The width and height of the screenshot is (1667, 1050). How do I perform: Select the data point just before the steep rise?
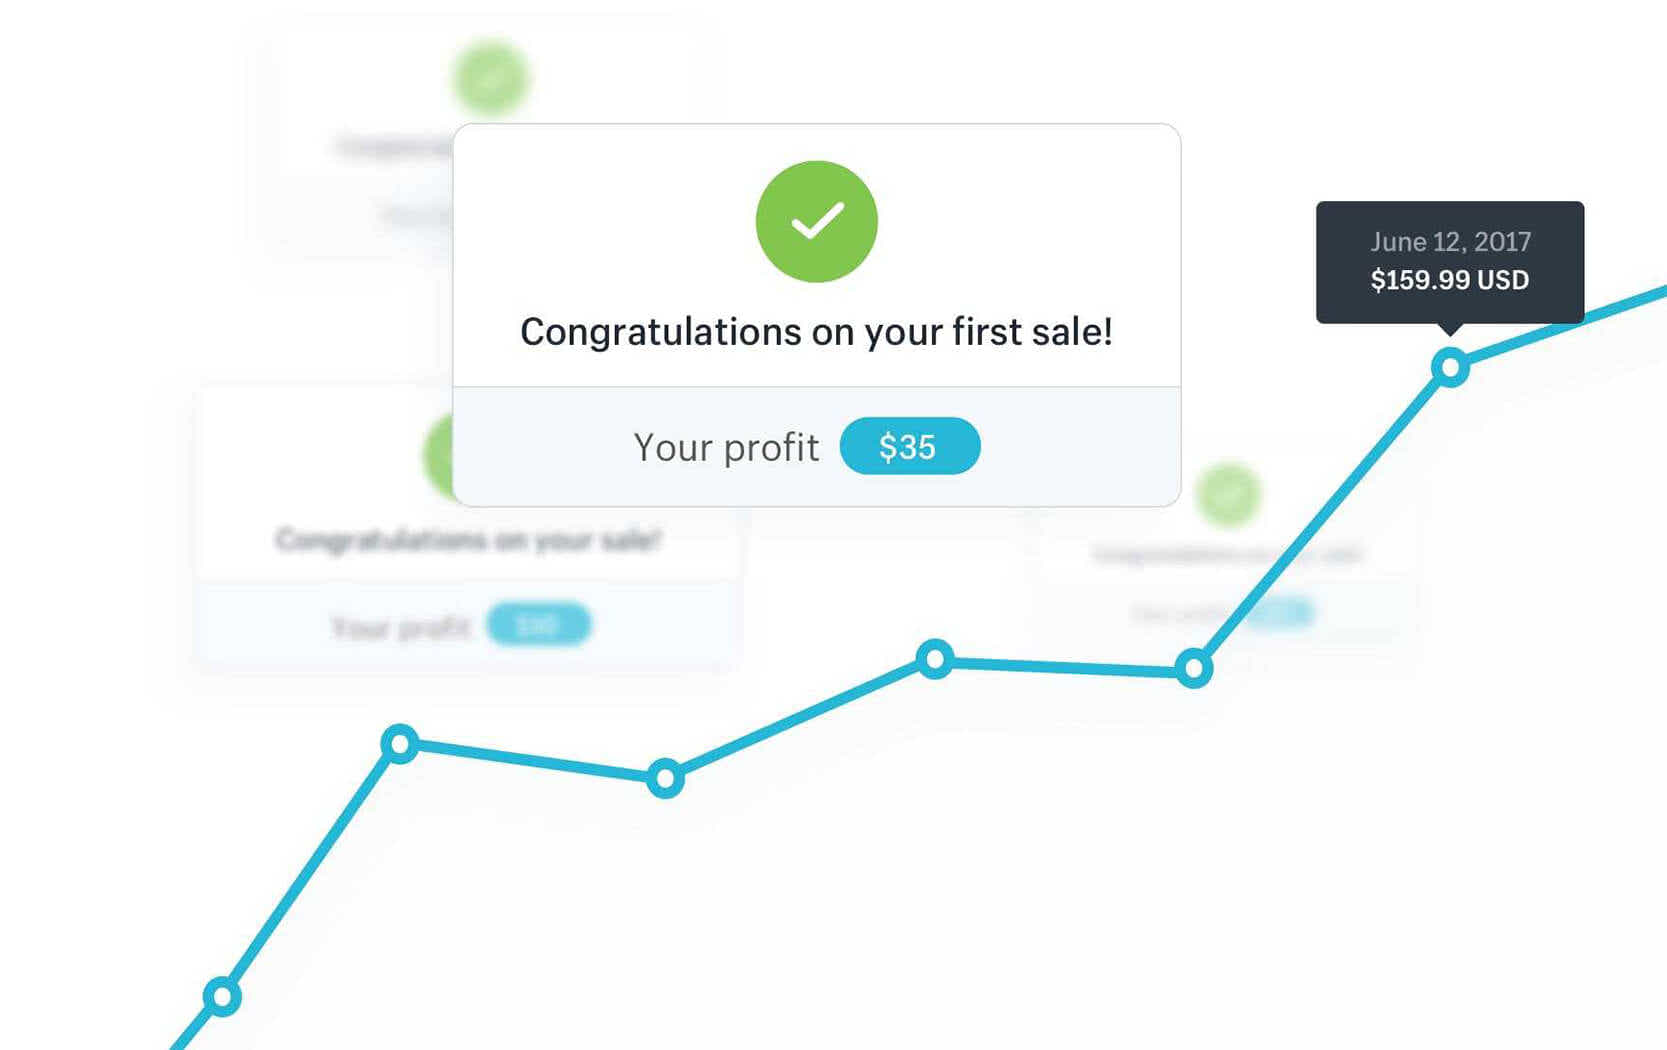[x=1193, y=668]
